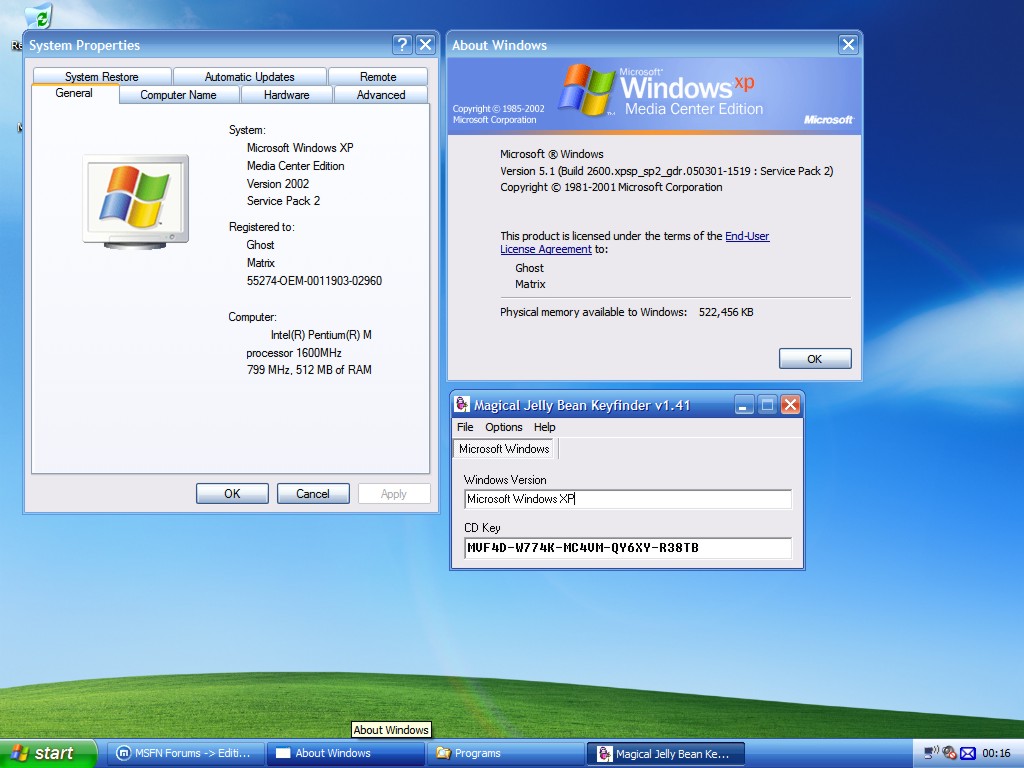Click the "Media Center Edition" line in System Properties
Screen dimensions: 1024x768
click(x=295, y=166)
